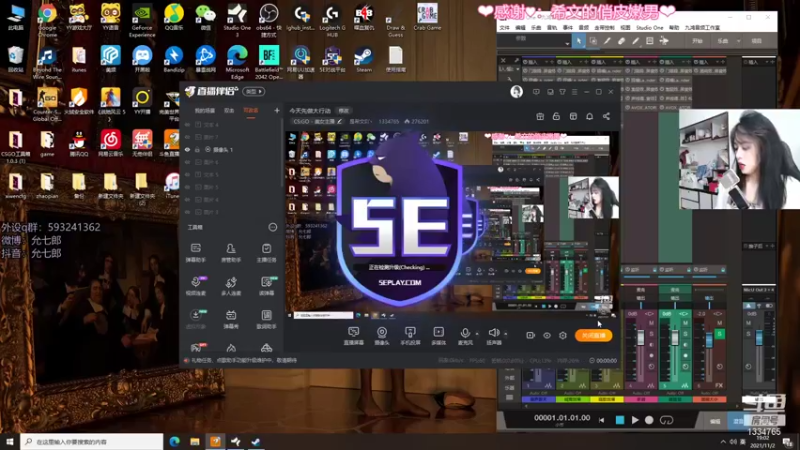Screen dimensions: 800x450
Task: Toggle the lit green Solo on channel 6
Action: point(719,334)
